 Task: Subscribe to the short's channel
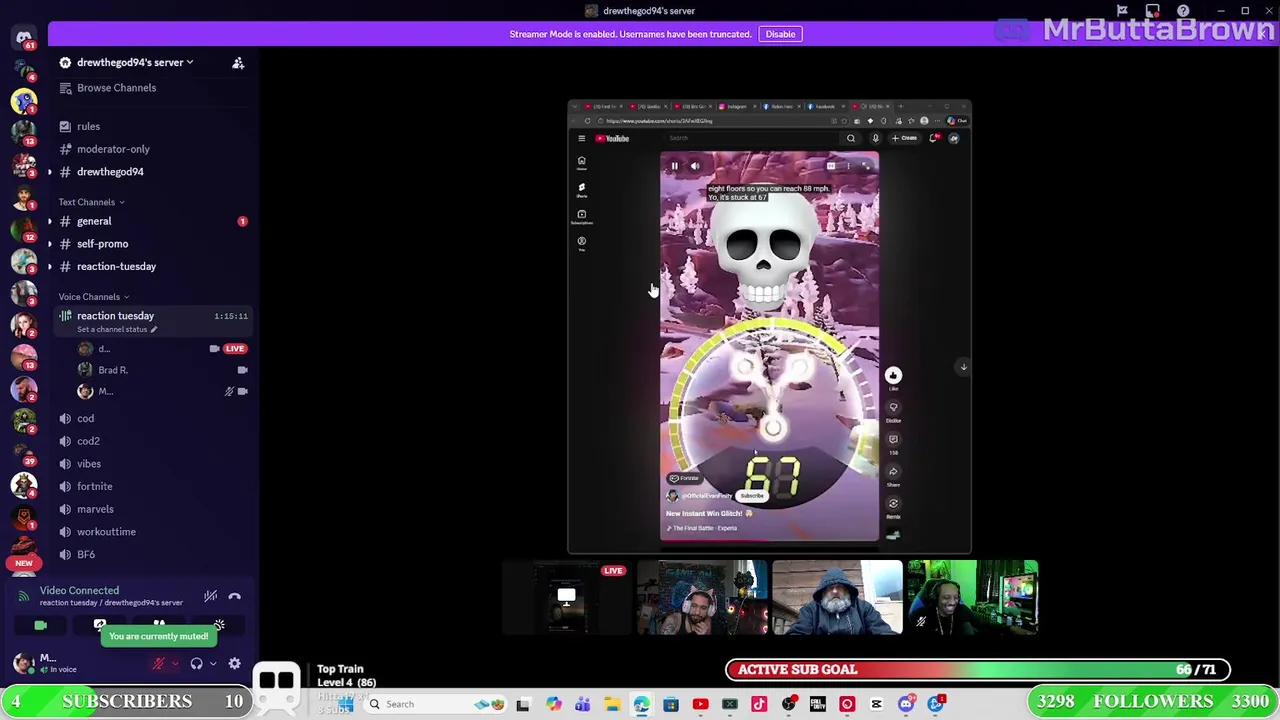point(752,496)
